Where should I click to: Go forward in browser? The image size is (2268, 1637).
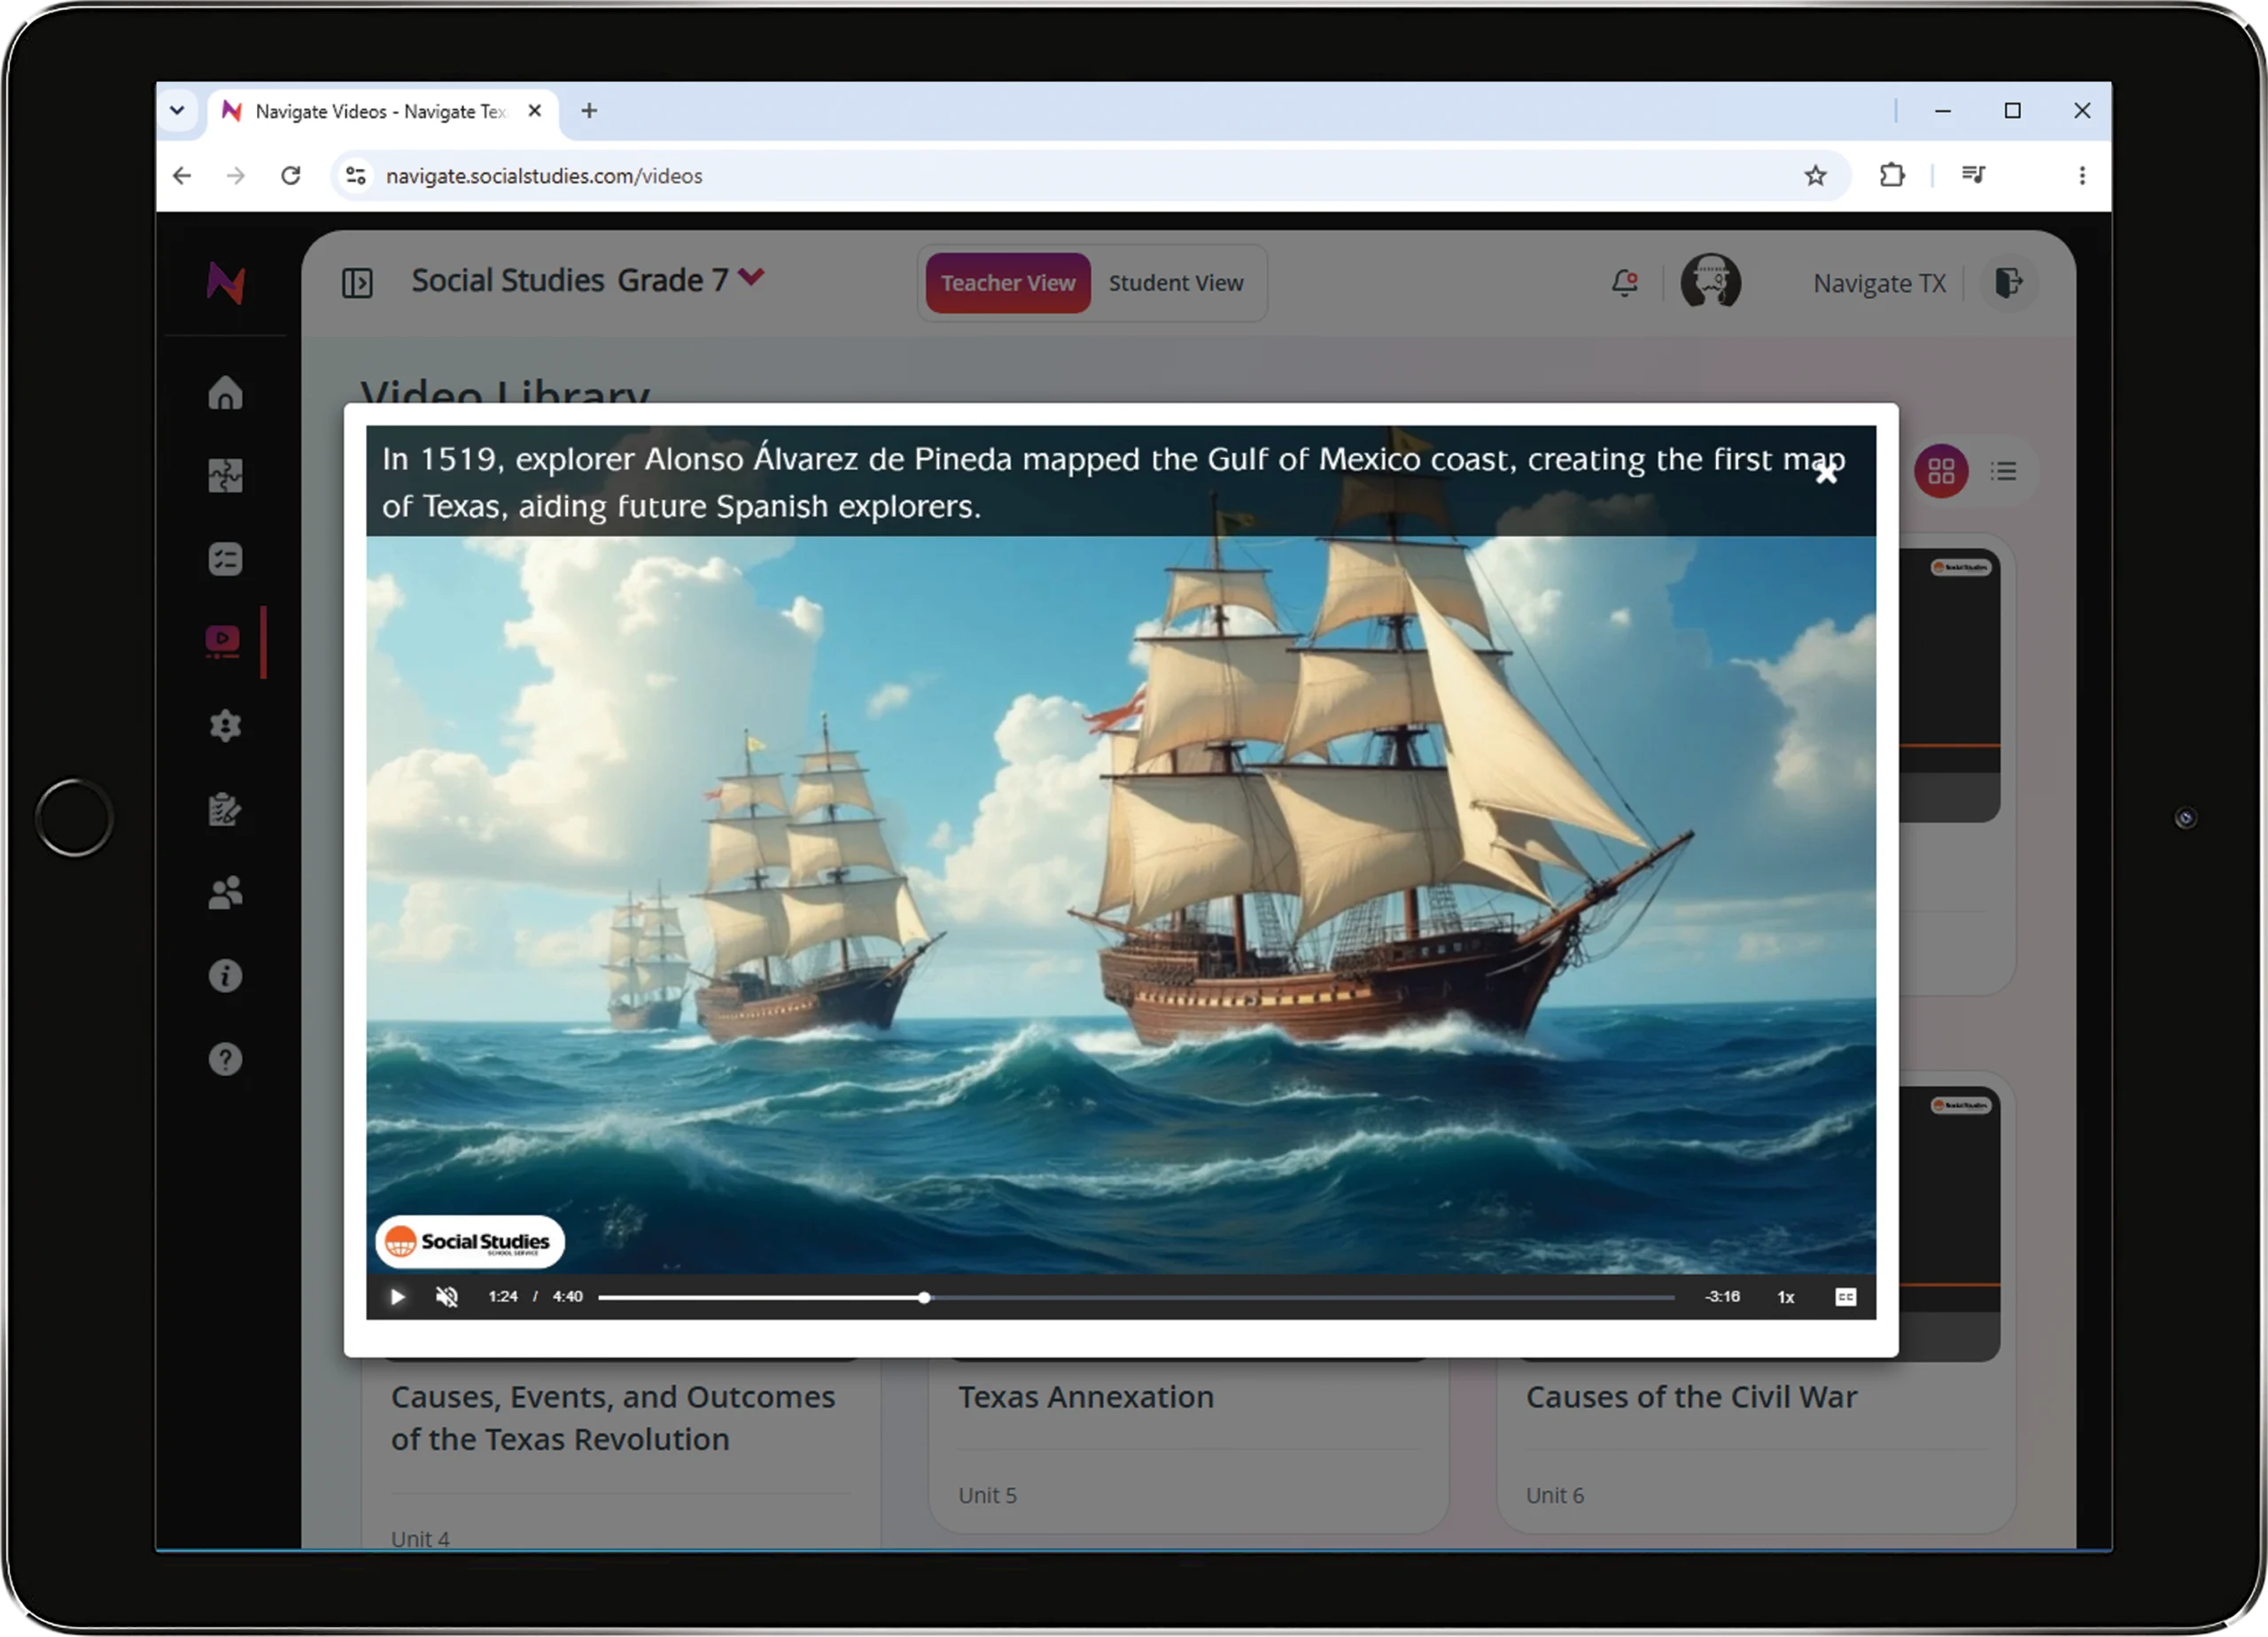pos(236,176)
